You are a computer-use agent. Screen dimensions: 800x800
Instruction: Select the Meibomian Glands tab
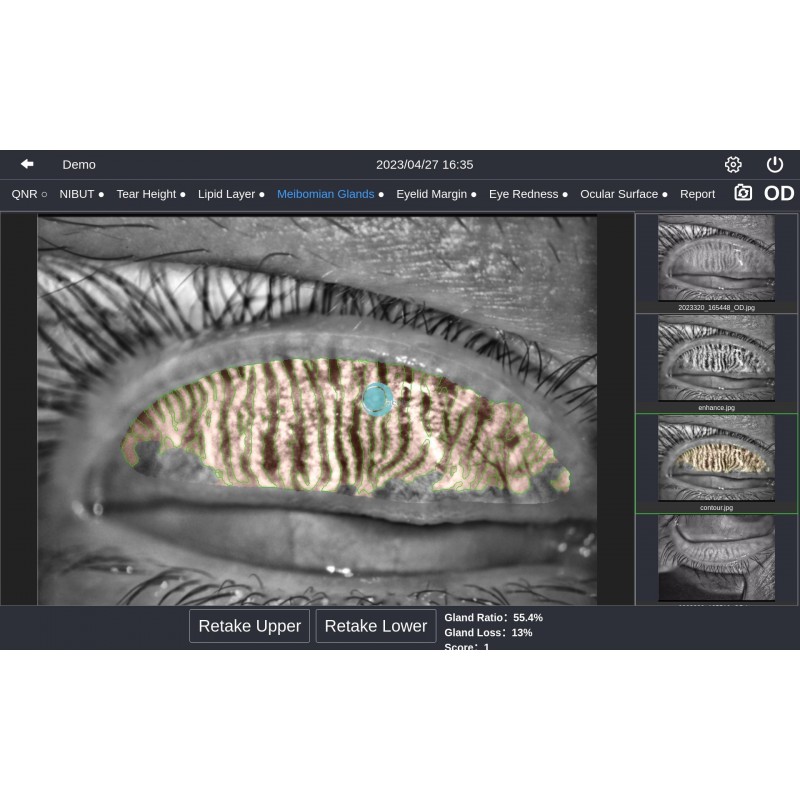click(x=330, y=194)
